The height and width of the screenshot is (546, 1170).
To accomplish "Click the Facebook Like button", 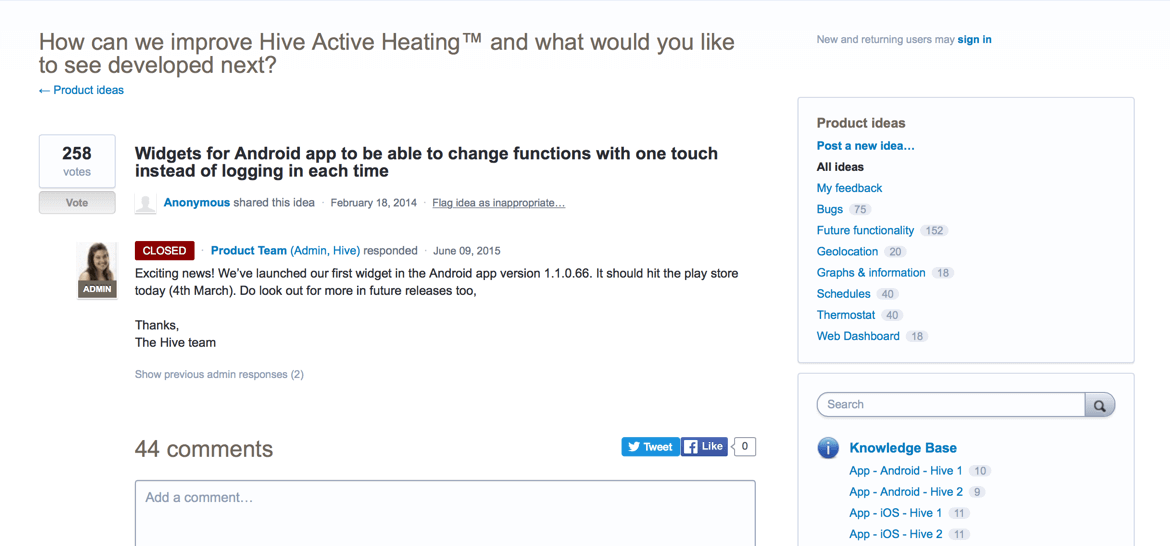I will [x=704, y=447].
